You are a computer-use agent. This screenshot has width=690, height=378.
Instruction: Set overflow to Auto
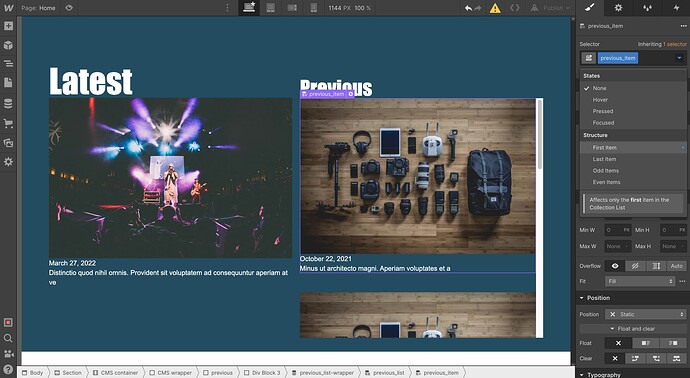(x=676, y=266)
